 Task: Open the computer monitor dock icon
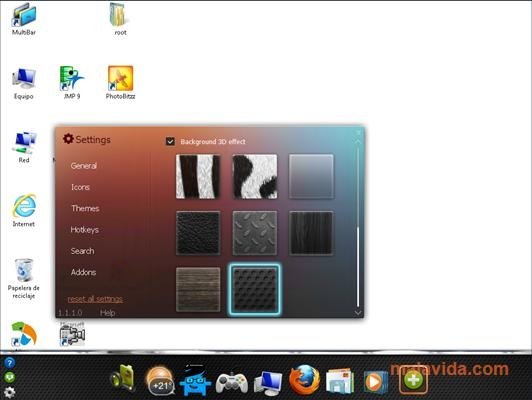tap(268, 383)
